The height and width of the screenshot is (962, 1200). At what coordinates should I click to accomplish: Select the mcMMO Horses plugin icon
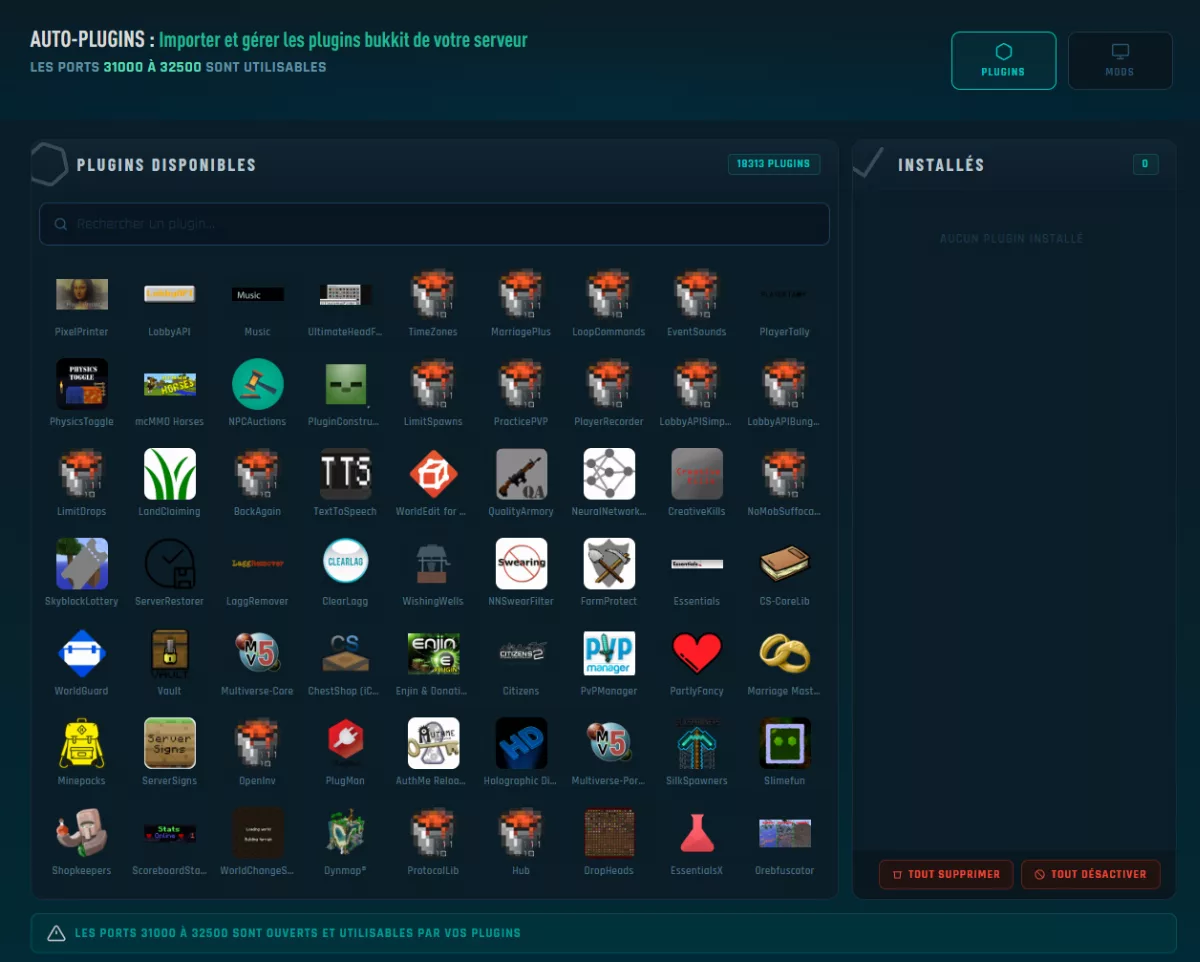tap(170, 384)
